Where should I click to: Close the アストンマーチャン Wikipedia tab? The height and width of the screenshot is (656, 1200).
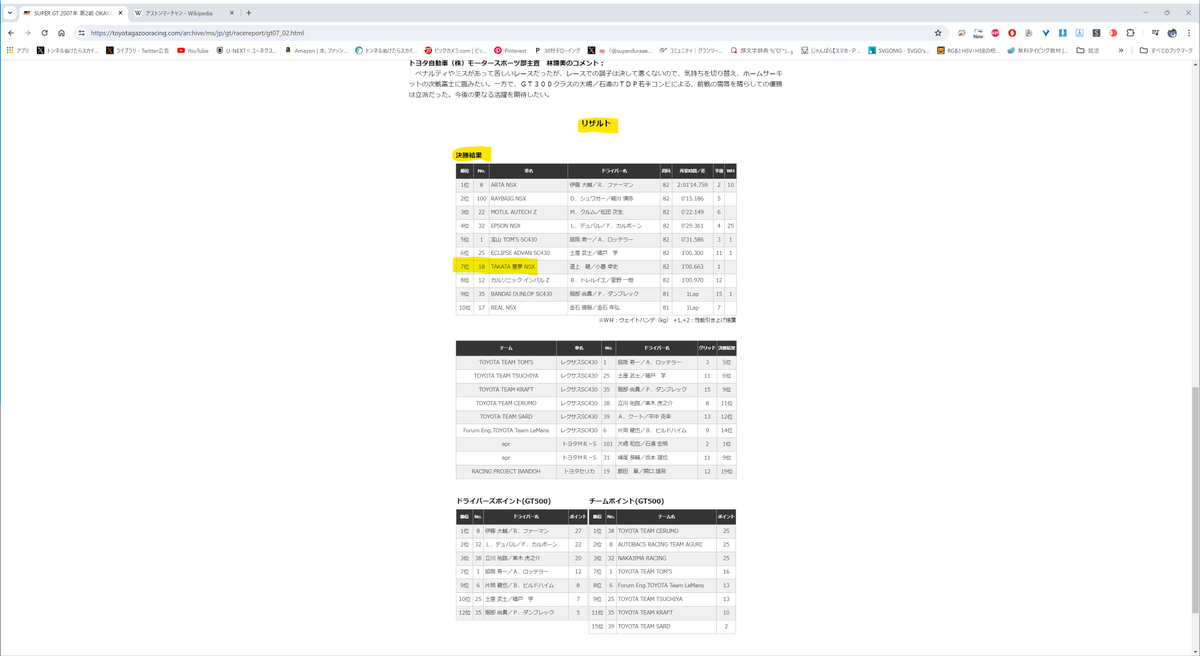tap(232, 13)
